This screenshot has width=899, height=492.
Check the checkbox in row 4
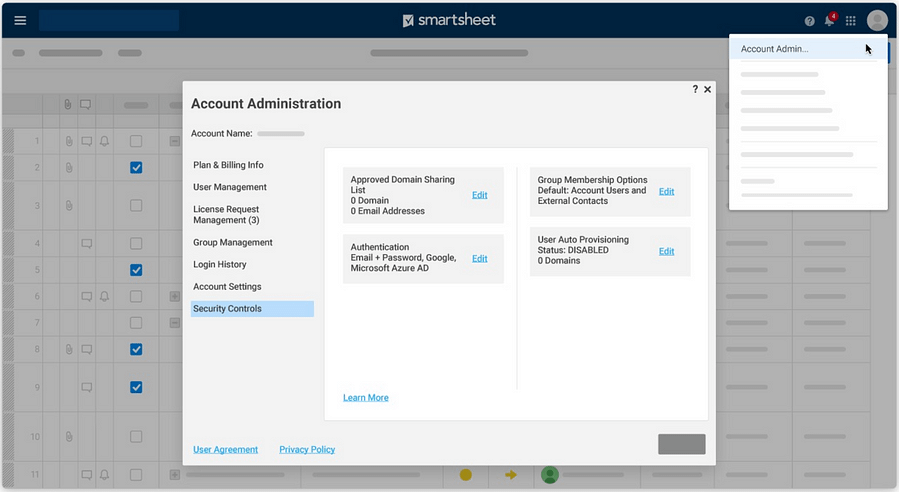pos(136,244)
